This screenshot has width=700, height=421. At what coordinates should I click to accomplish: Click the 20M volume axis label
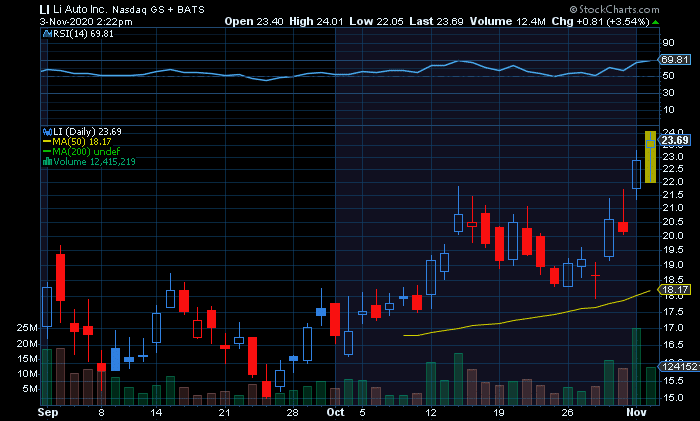27,344
